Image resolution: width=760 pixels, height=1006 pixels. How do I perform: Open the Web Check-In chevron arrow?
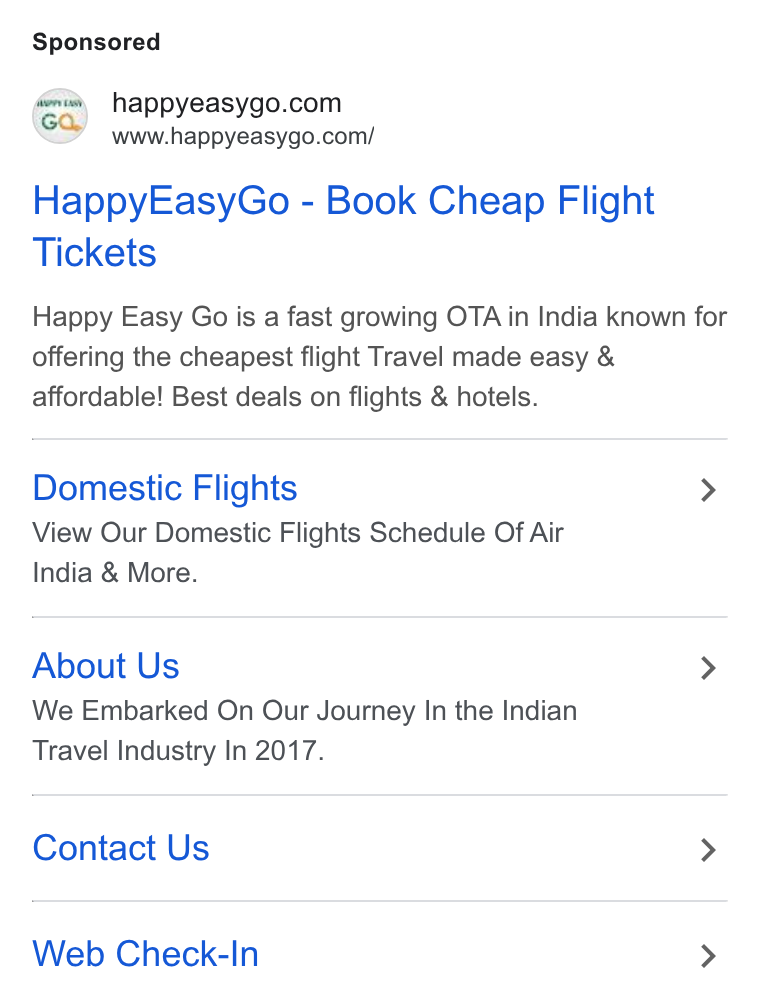click(x=708, y=956)
